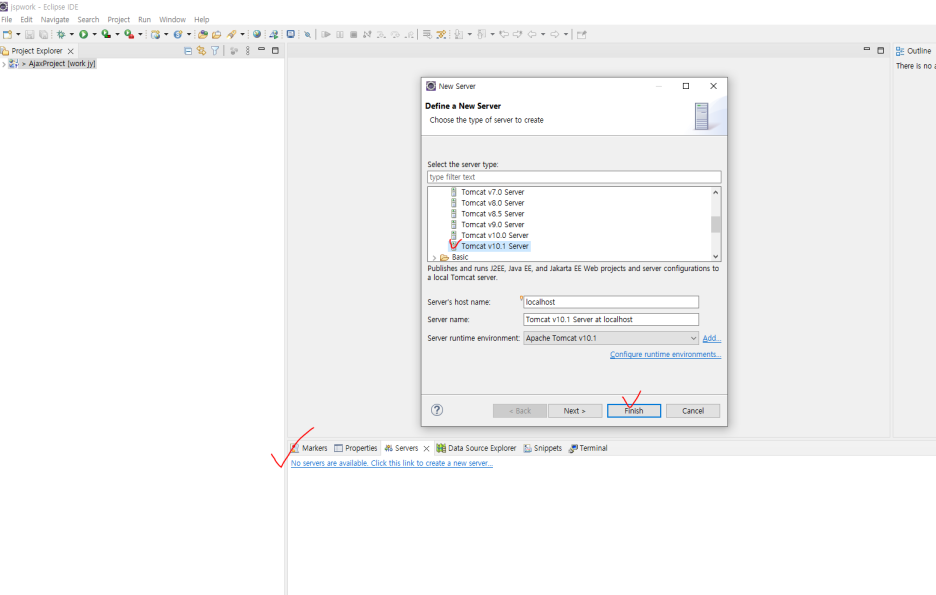Click the Coverage run icon

pos(106,35)
